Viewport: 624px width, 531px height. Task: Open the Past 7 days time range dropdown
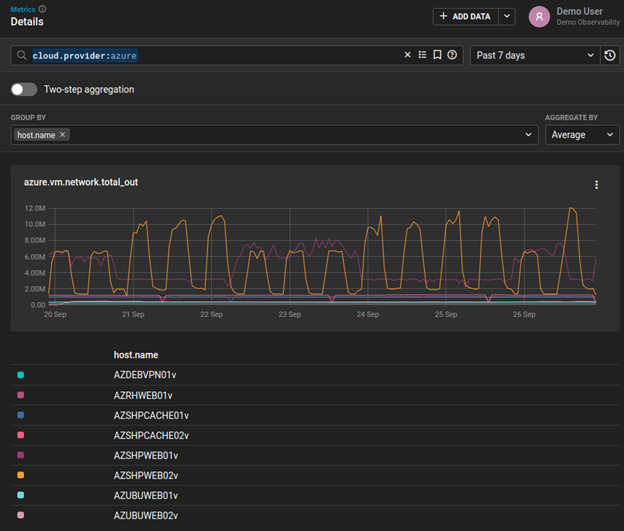point(535,56)
